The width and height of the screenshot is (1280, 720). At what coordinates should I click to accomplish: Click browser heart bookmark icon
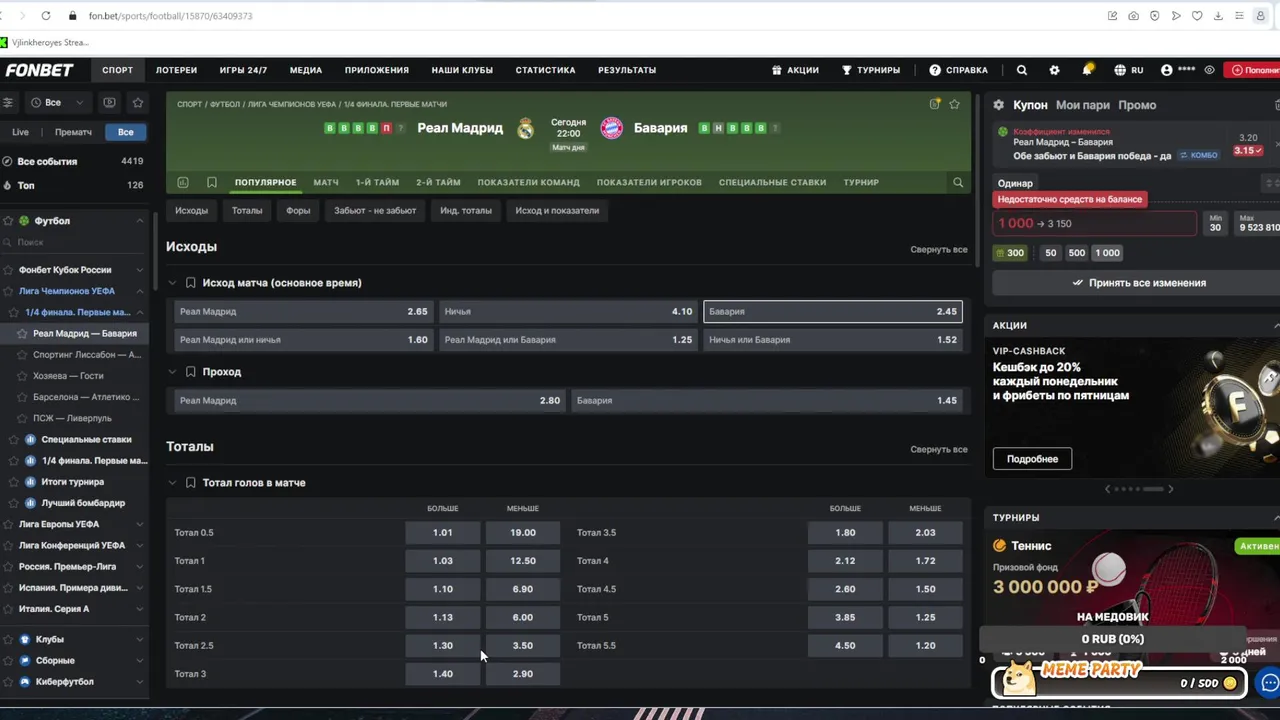1196,16
